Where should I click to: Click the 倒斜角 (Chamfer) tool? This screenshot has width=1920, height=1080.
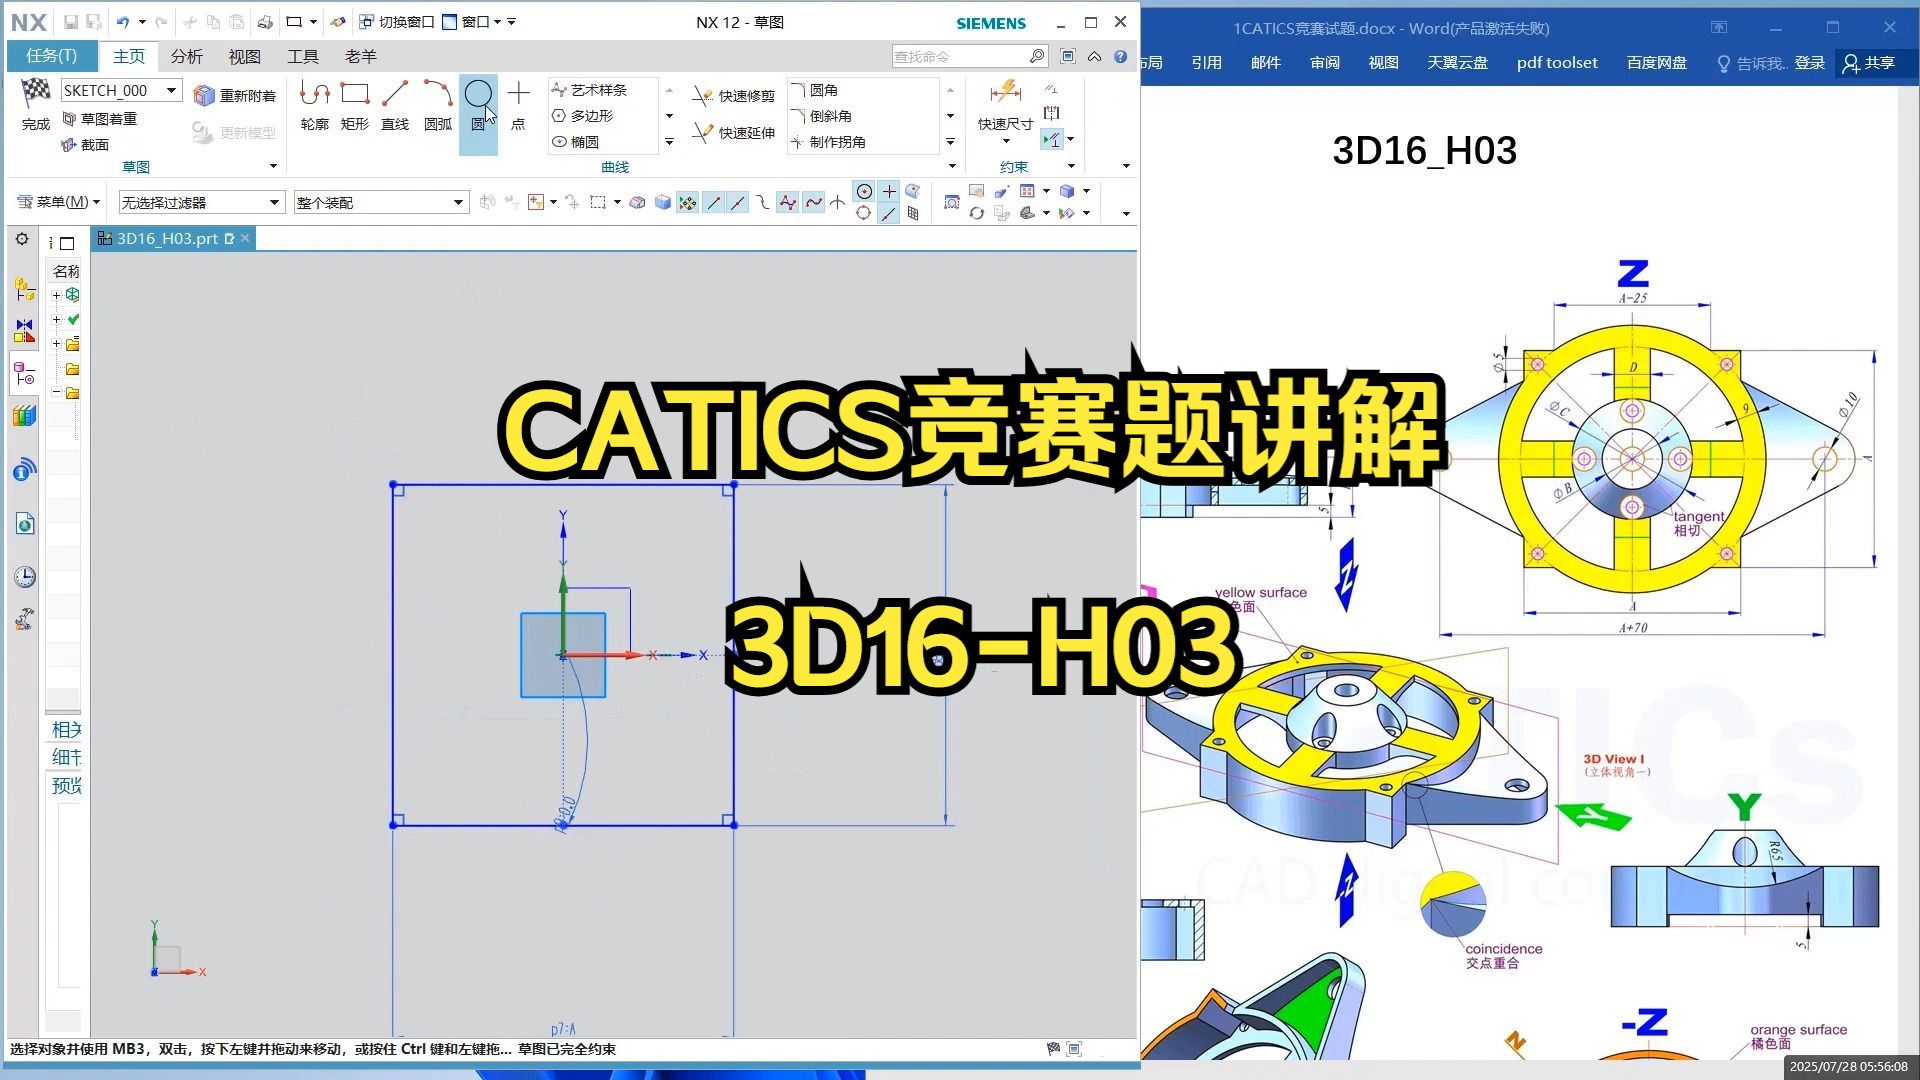tap(822, 116)
